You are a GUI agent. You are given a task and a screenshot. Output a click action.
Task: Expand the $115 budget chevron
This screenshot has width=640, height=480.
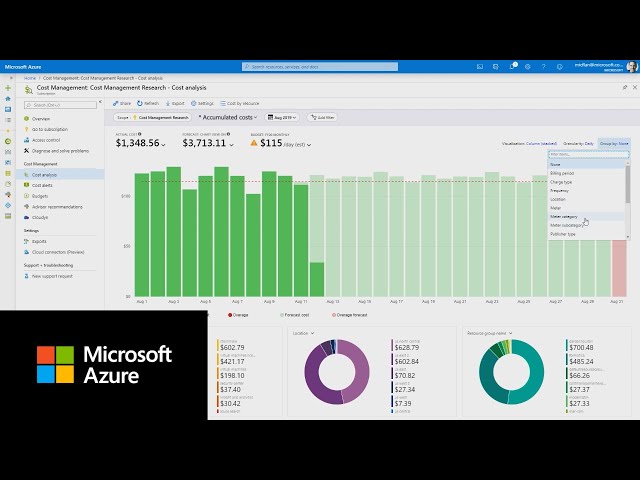(309, 144)
